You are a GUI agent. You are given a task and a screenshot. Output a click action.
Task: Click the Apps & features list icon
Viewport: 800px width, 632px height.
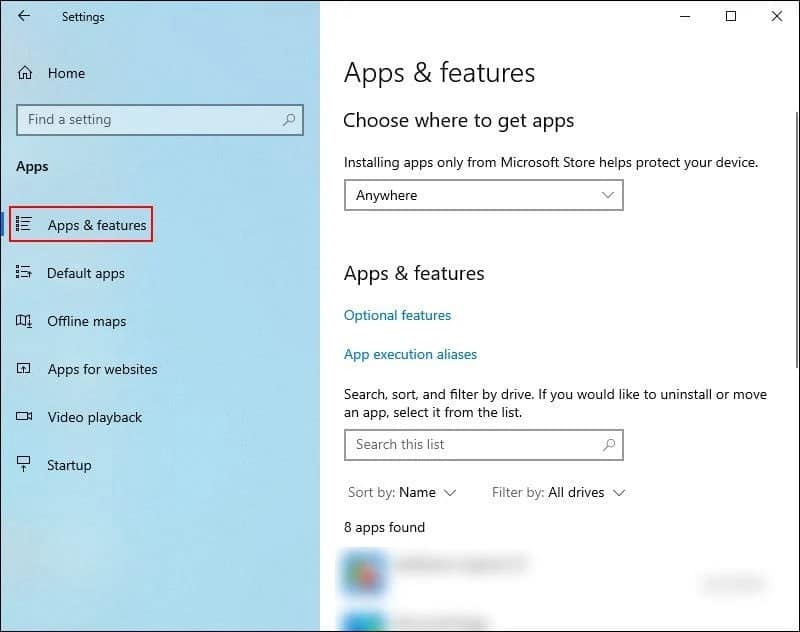pyautogui.click(x=24, y=224)
